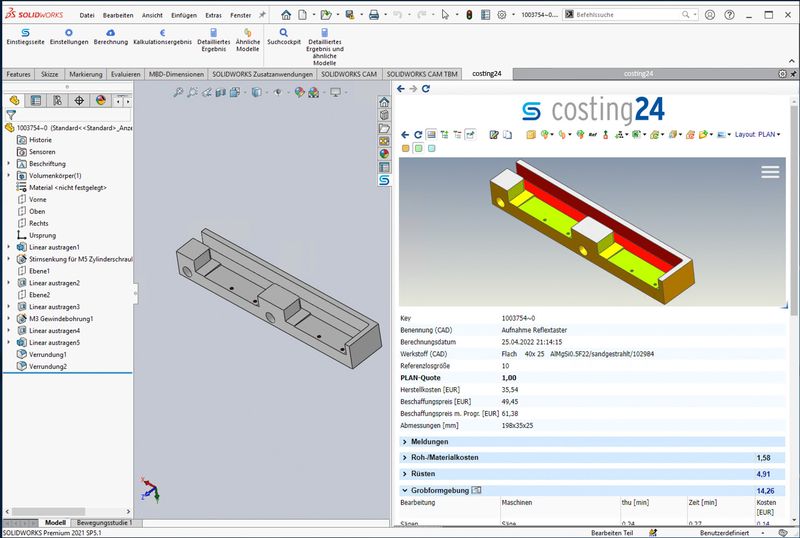Open Ähnliche Modelle similar models icon
Viewport: 800px width, 538px height.
(x=247, y=35)
